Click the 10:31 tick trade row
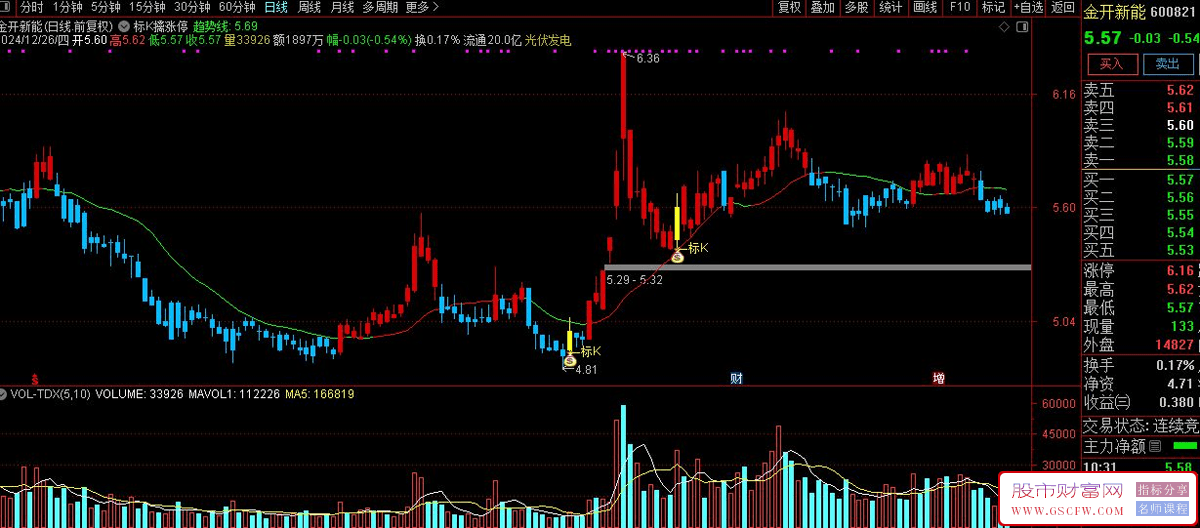Screen dimensions: 1200x528 (x=1141, y=466)
